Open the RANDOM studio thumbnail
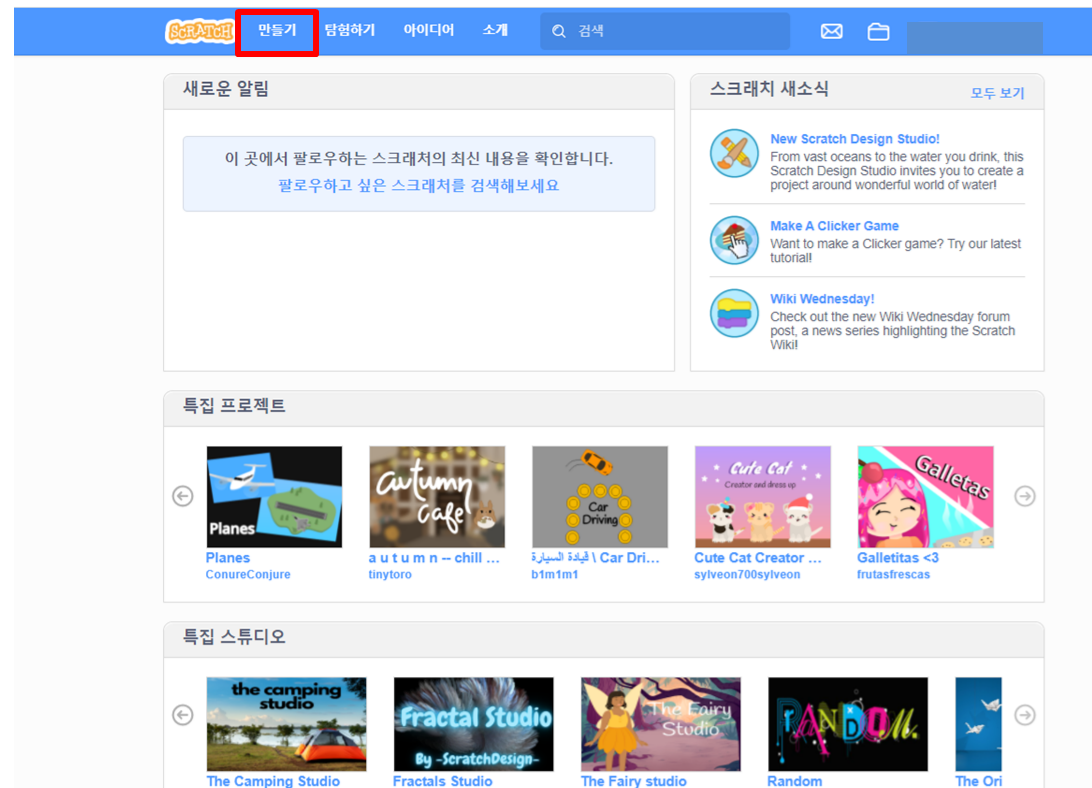 [x=848, y=724]
